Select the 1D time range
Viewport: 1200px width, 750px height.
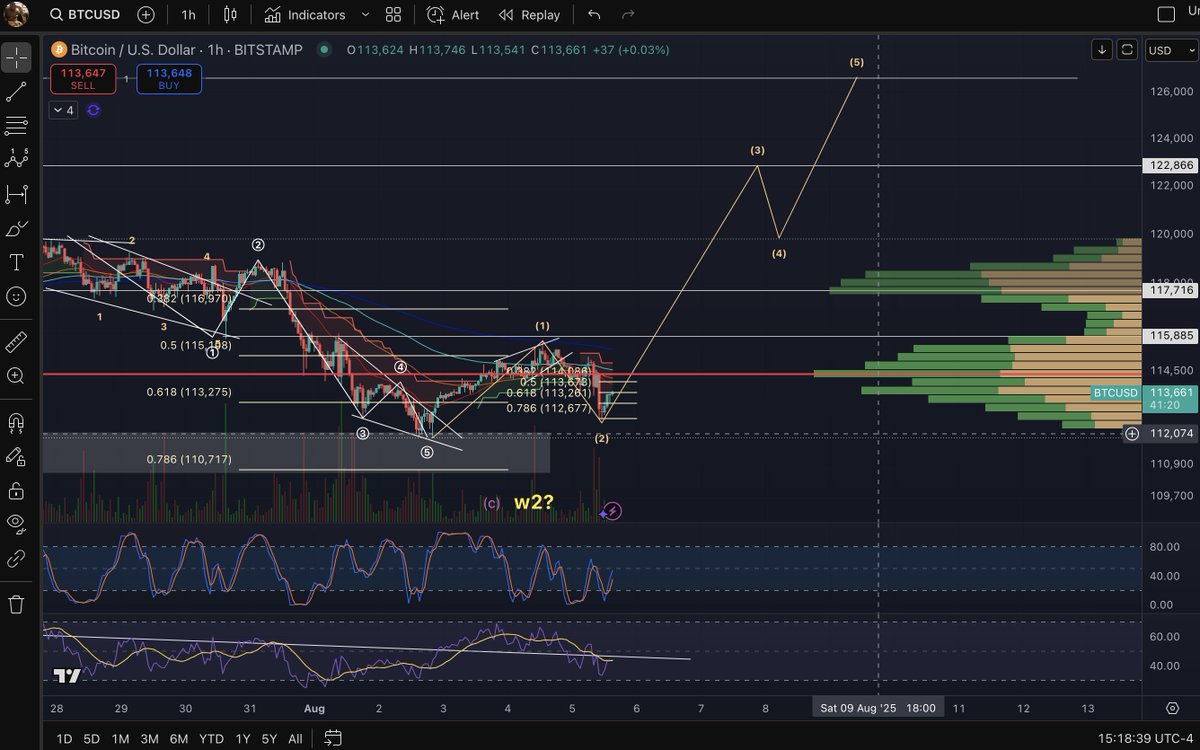(x=64, y=738)
